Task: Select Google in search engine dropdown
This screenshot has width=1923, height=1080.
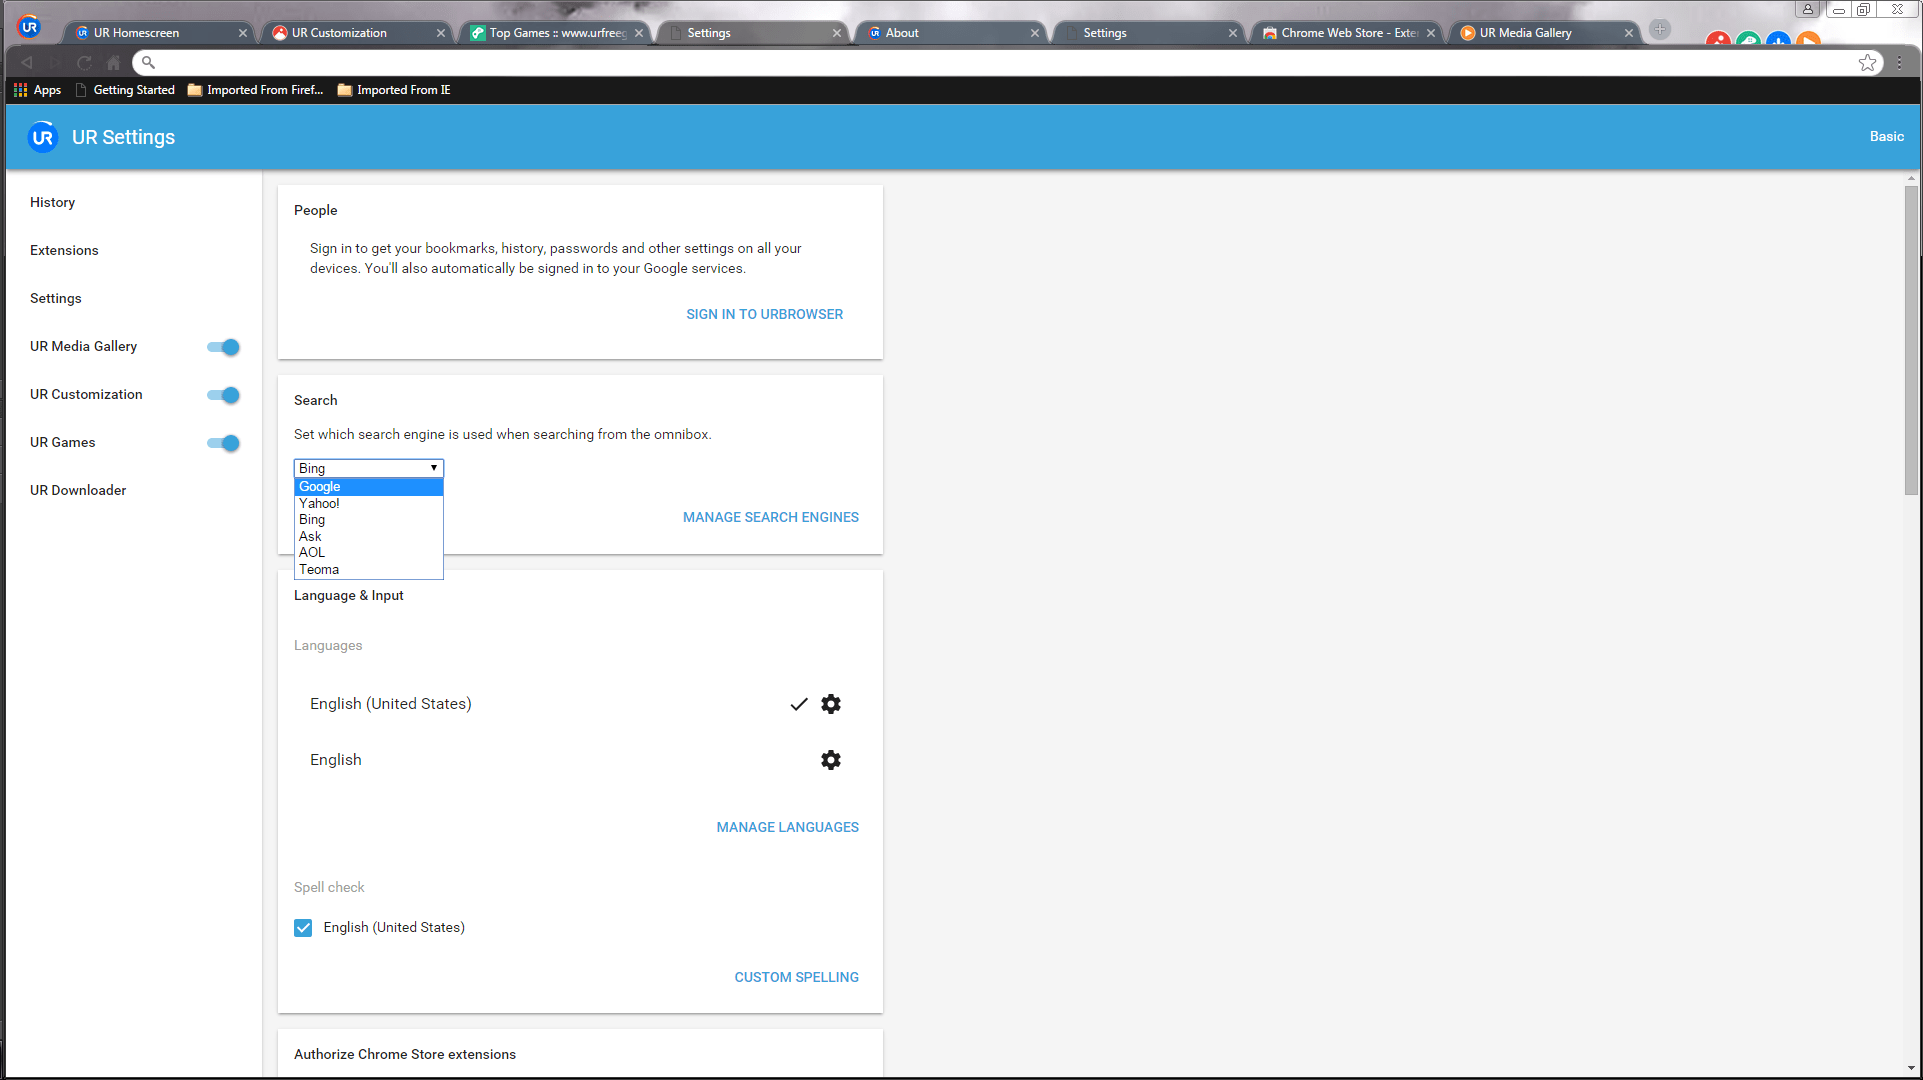Action: pos(320,487)
